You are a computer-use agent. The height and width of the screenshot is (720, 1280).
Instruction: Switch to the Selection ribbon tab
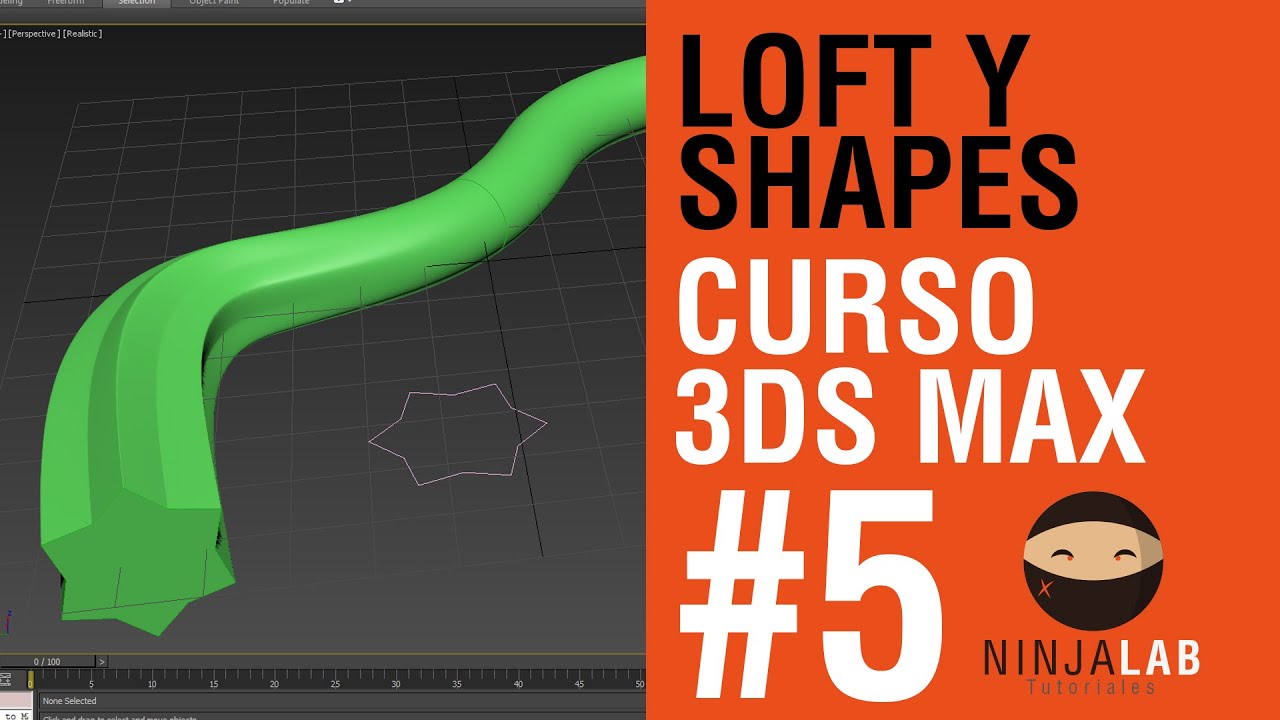pyautogui.click(x=137, y=3)
